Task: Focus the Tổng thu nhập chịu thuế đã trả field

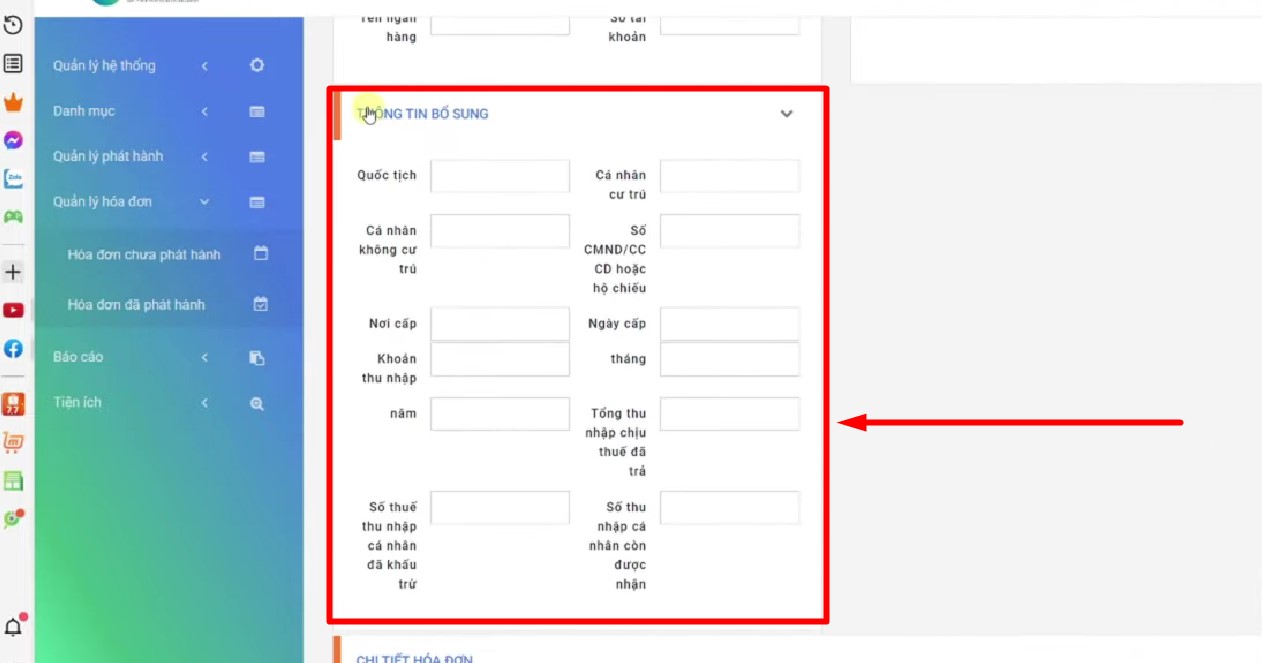Action: [730, 414]
